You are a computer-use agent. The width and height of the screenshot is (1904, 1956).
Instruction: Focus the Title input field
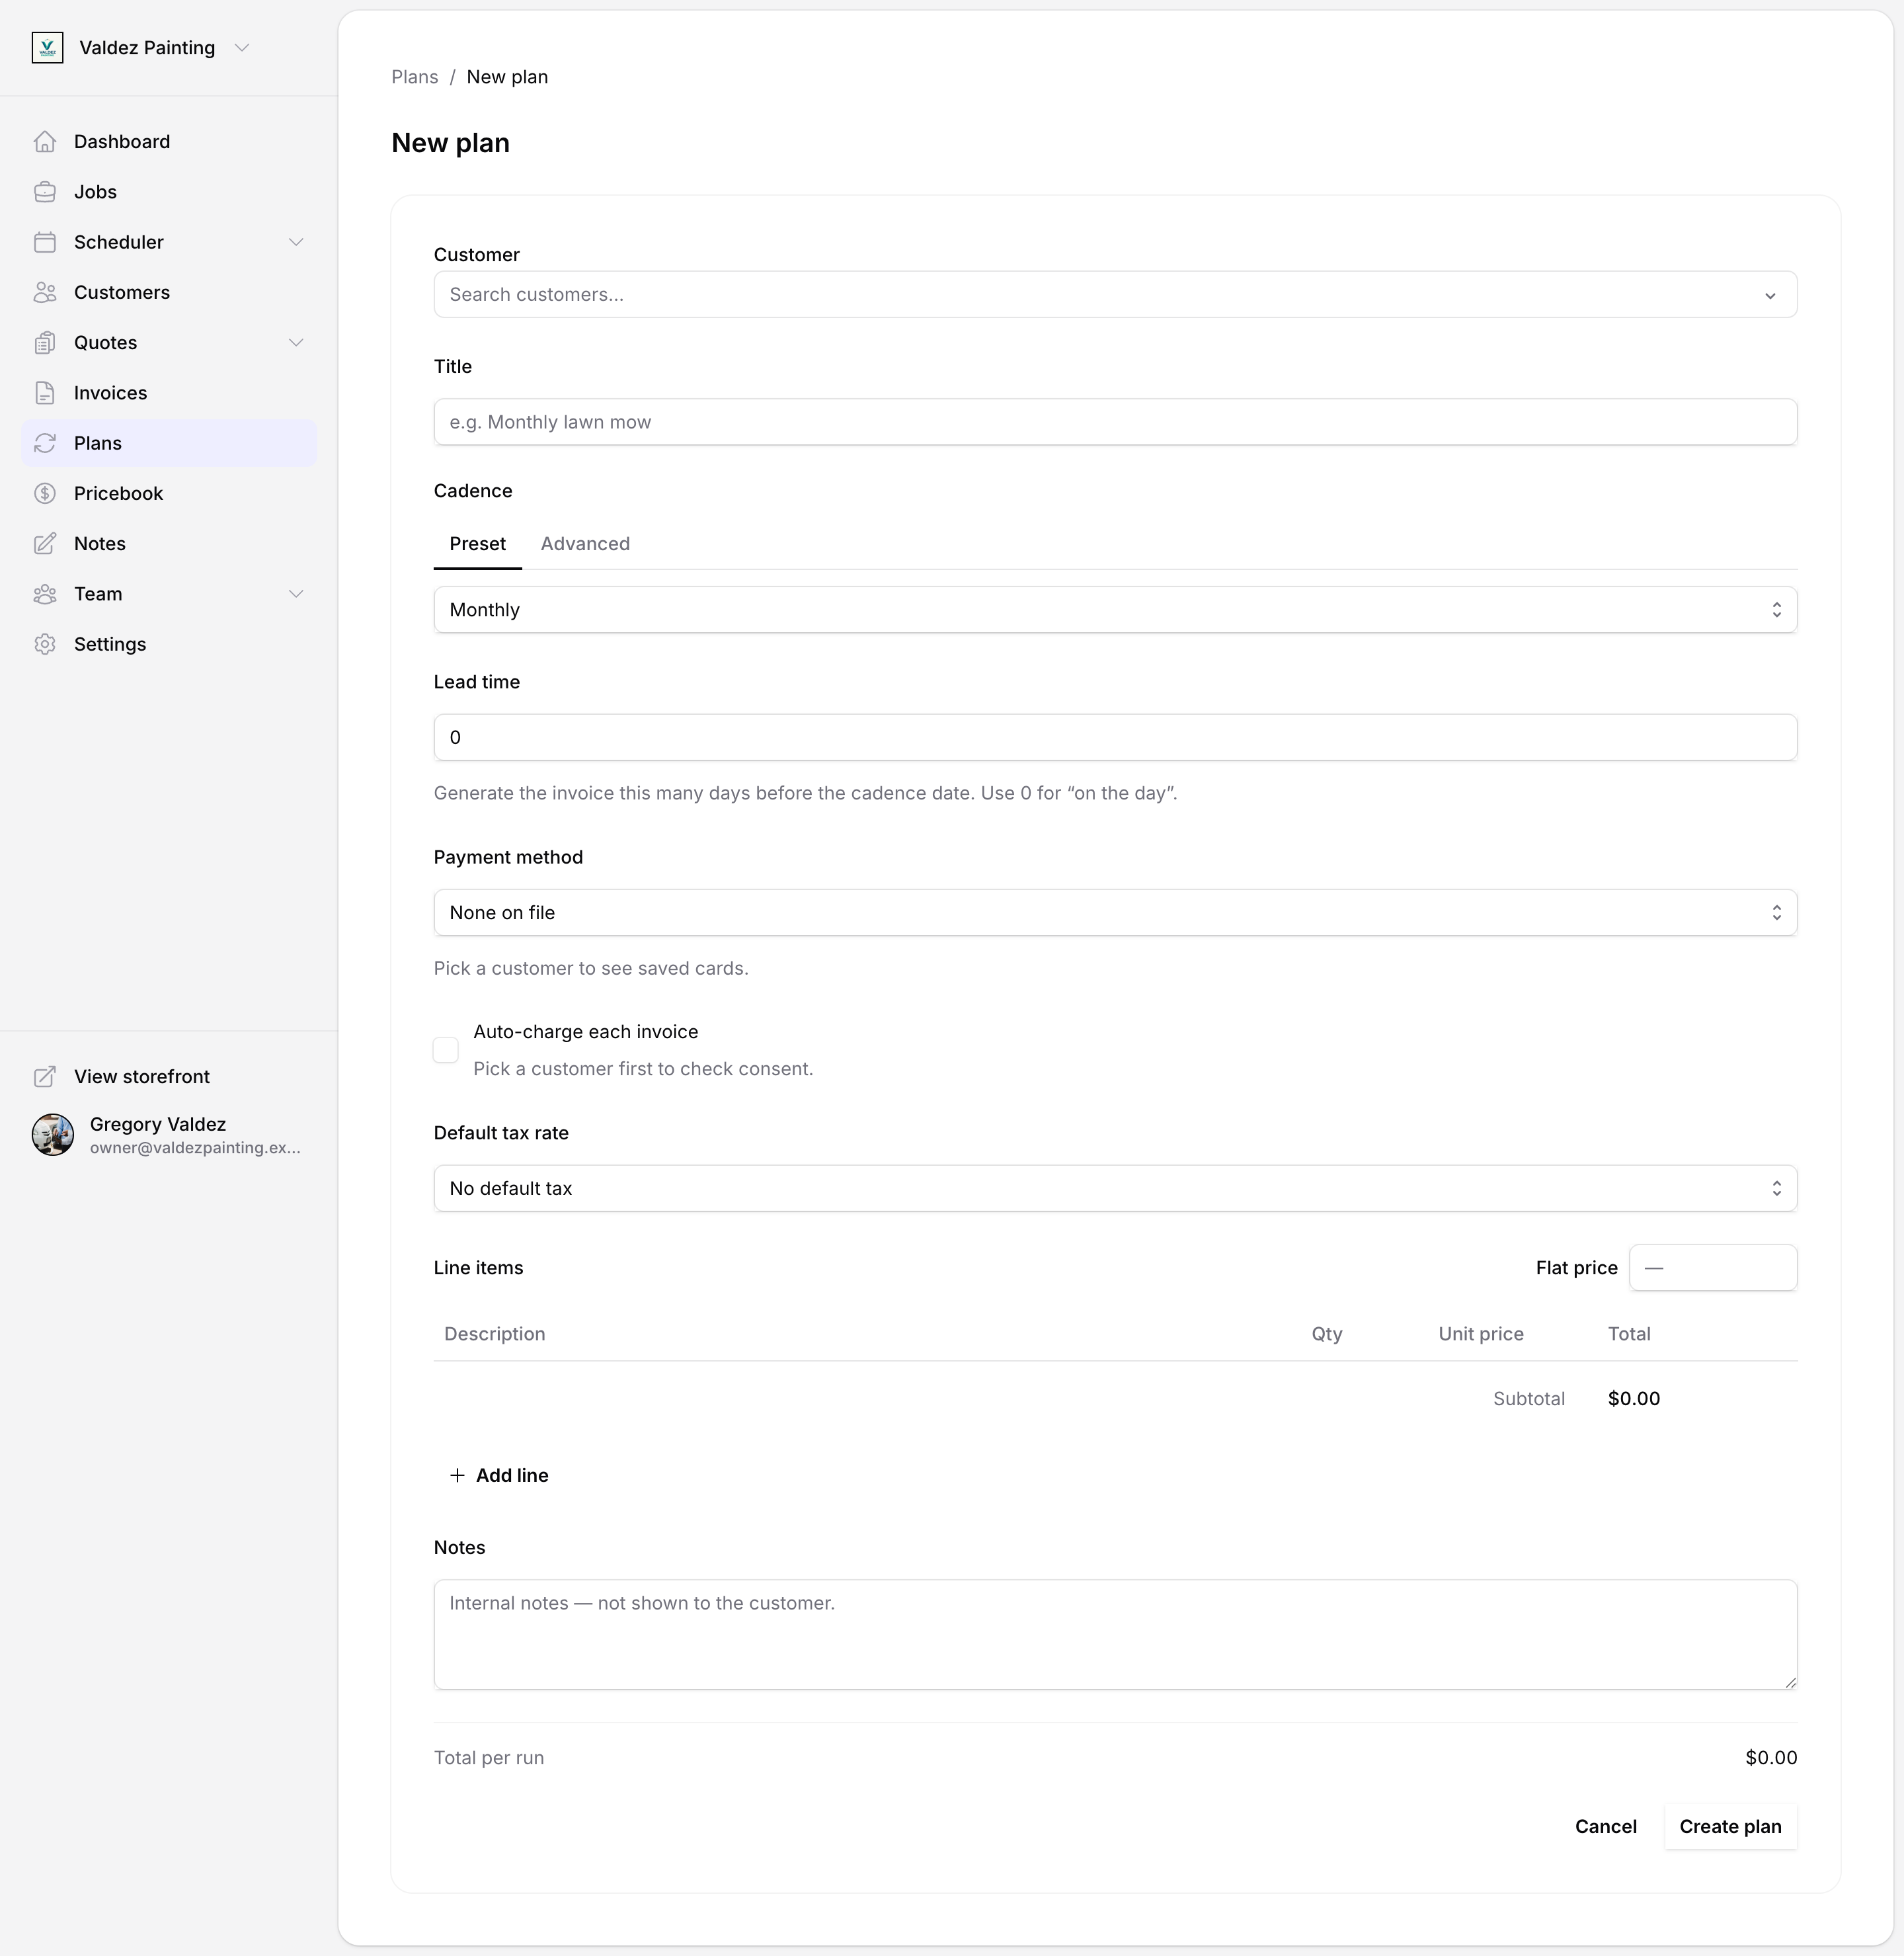coord(1115,422)
